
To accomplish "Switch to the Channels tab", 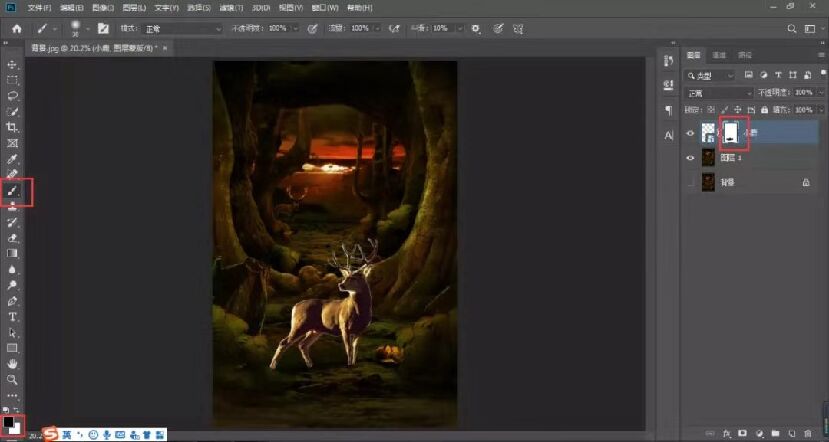I will pos(719,55).
